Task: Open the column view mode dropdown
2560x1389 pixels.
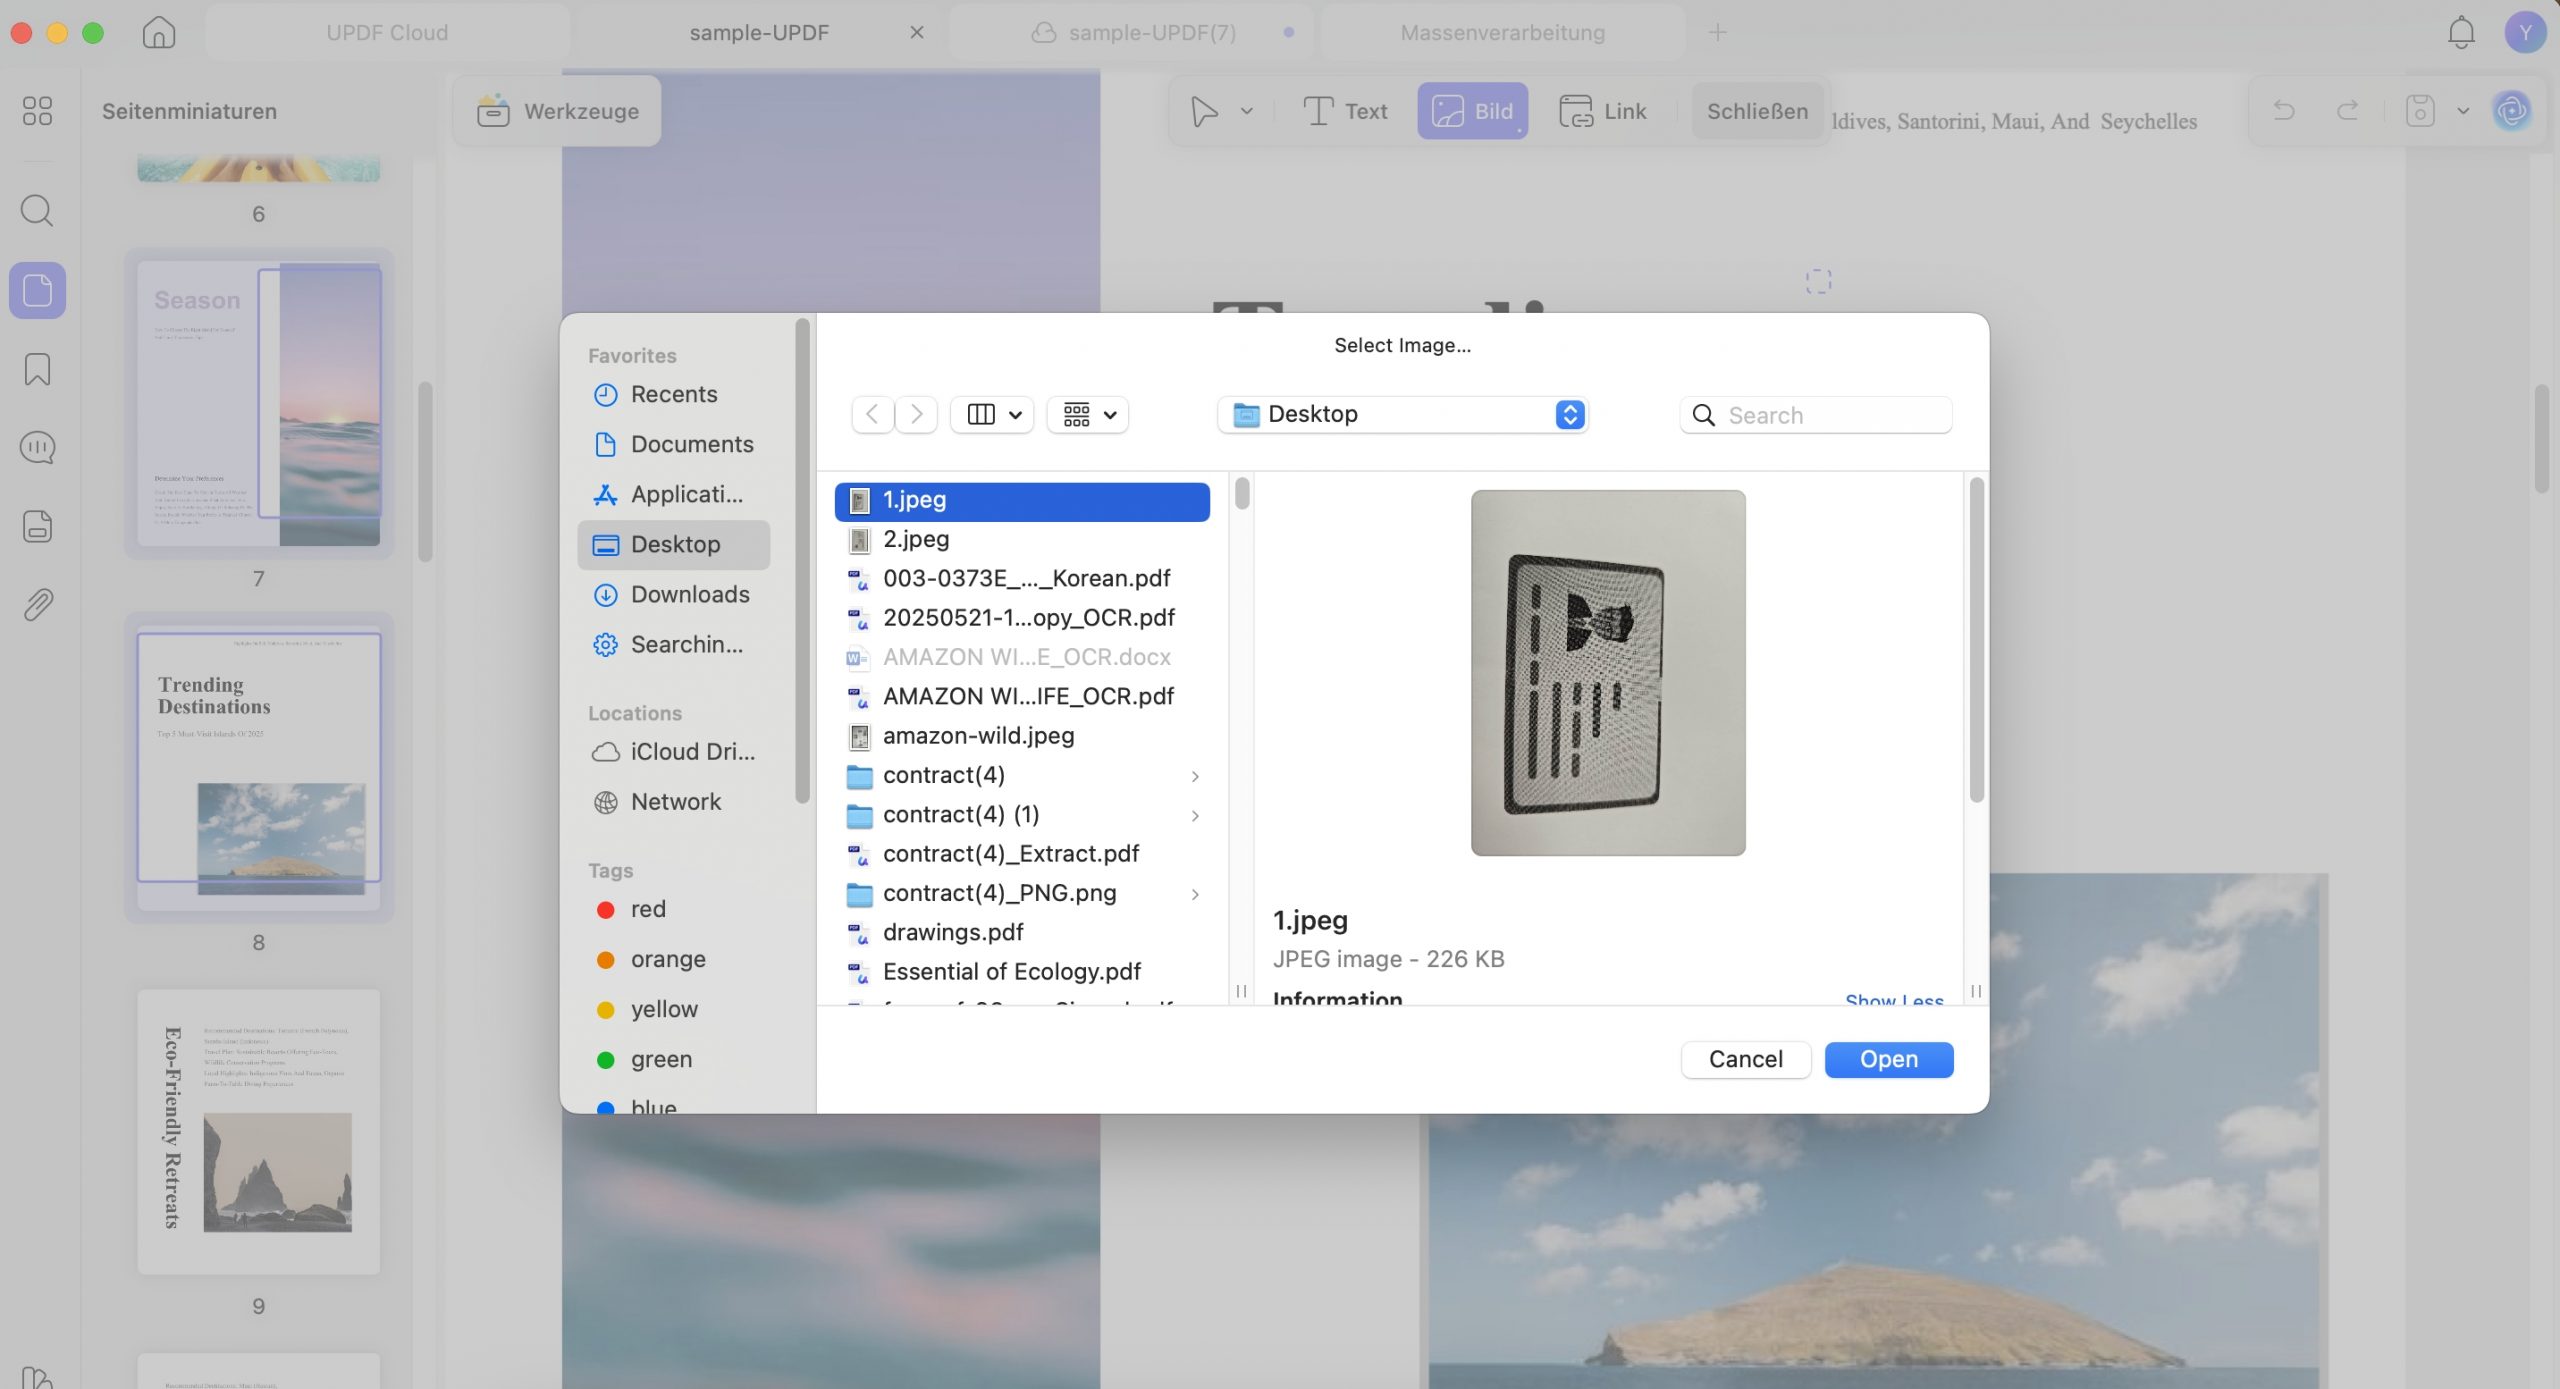Action: pyautogui.click(x=992, y=414)
